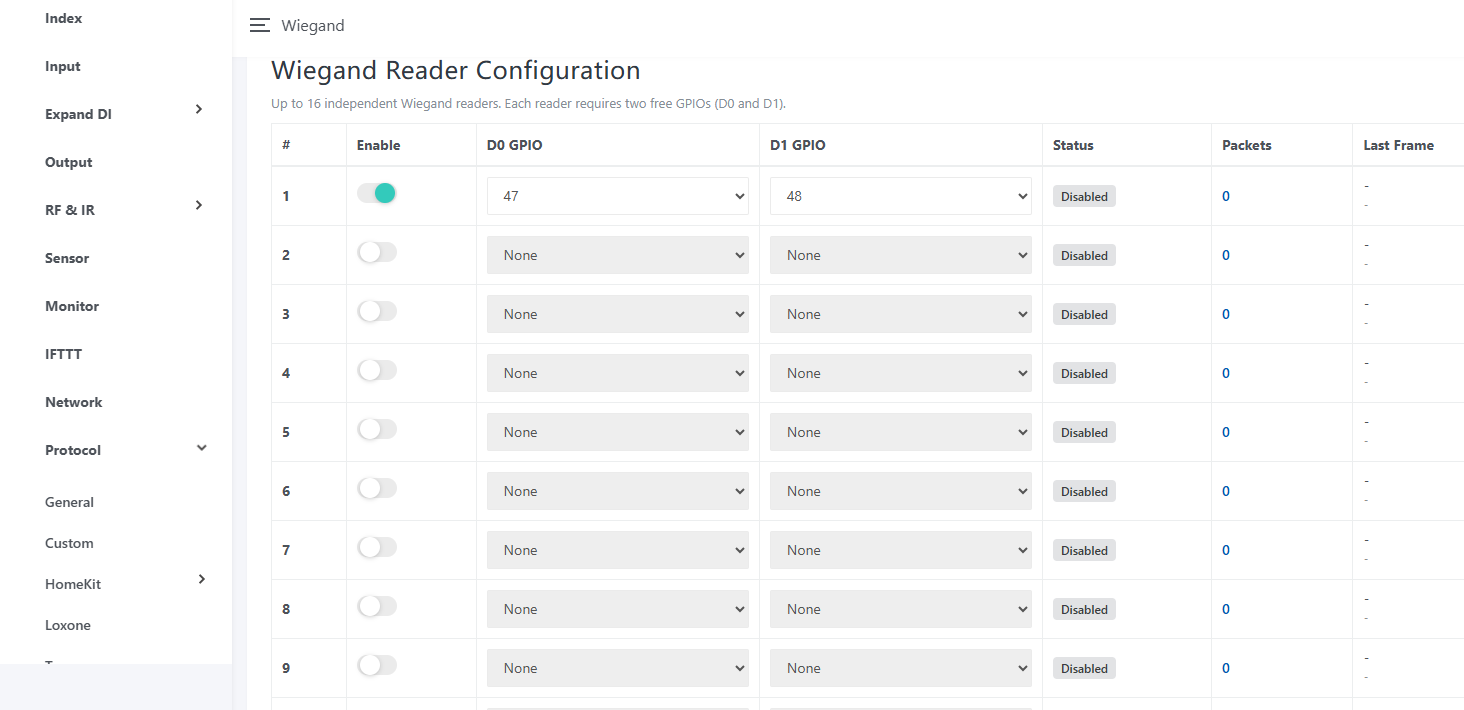
Task: Open the Sensor sidebar page
Action: pyautogui.click(x=67, y=258)
